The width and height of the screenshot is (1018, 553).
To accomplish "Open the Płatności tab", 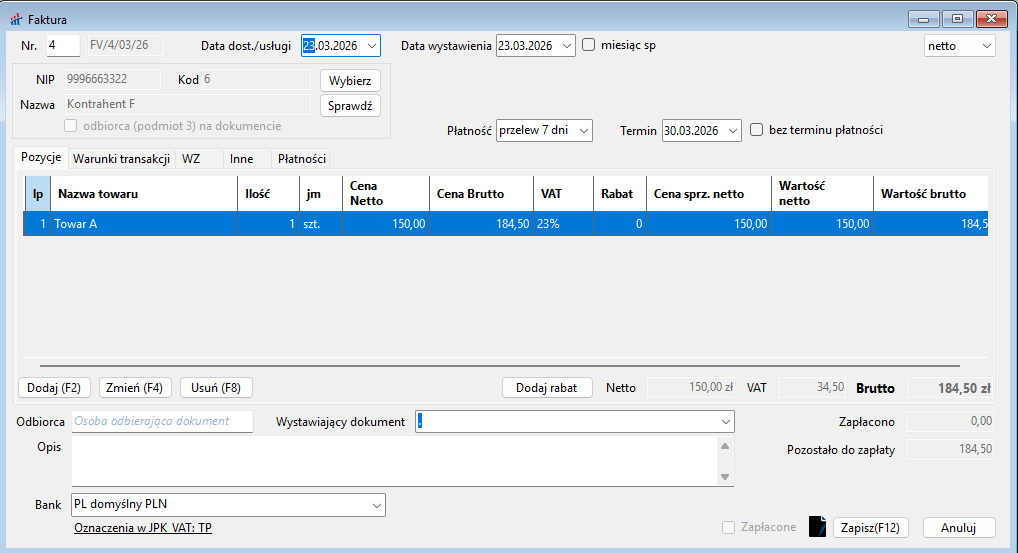I will (301, 159).
